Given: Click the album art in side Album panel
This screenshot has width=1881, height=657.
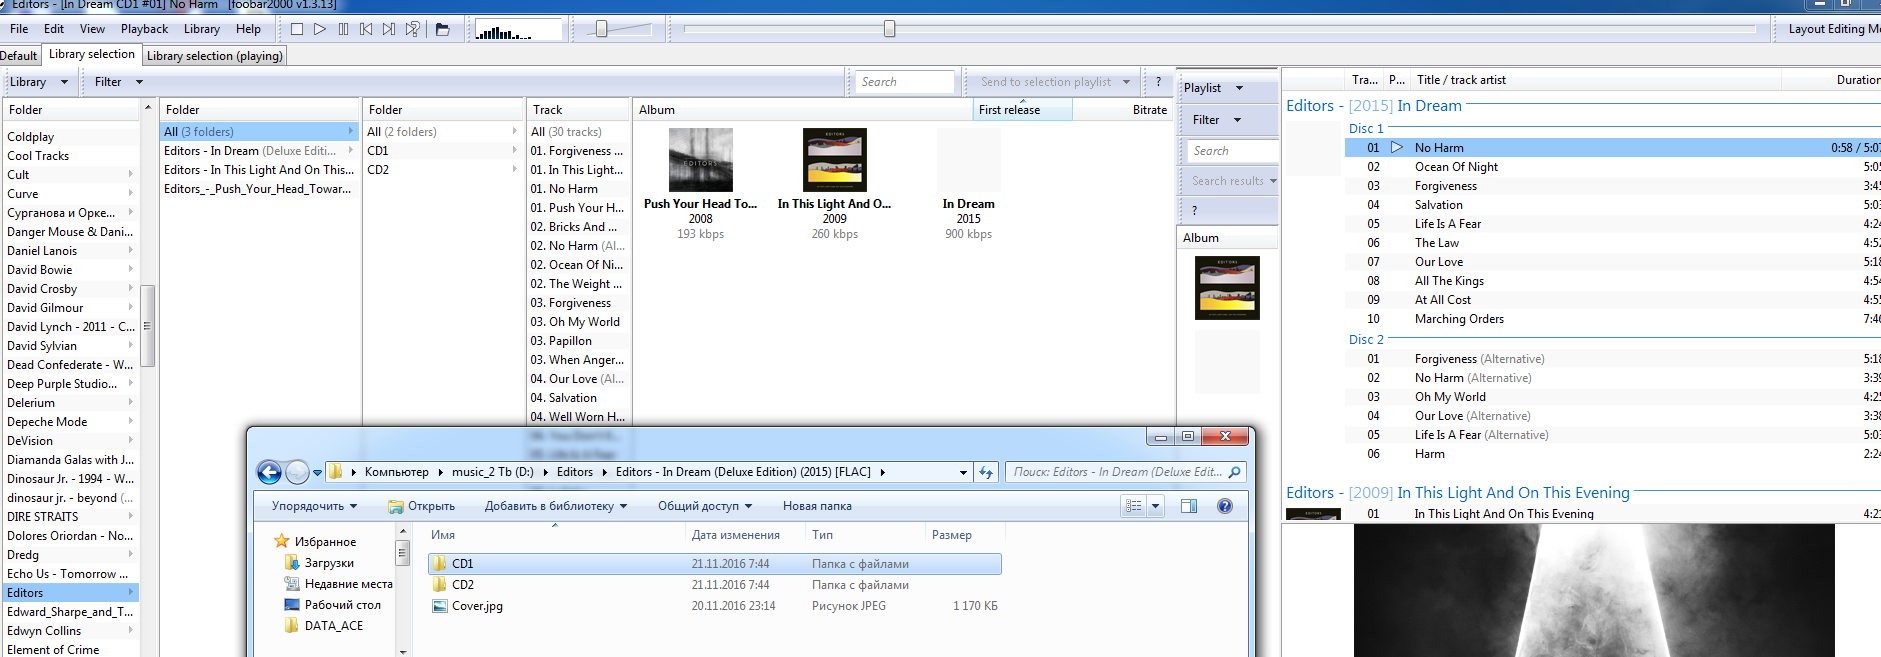Looking at the screenshot, I should (1227, 288).
